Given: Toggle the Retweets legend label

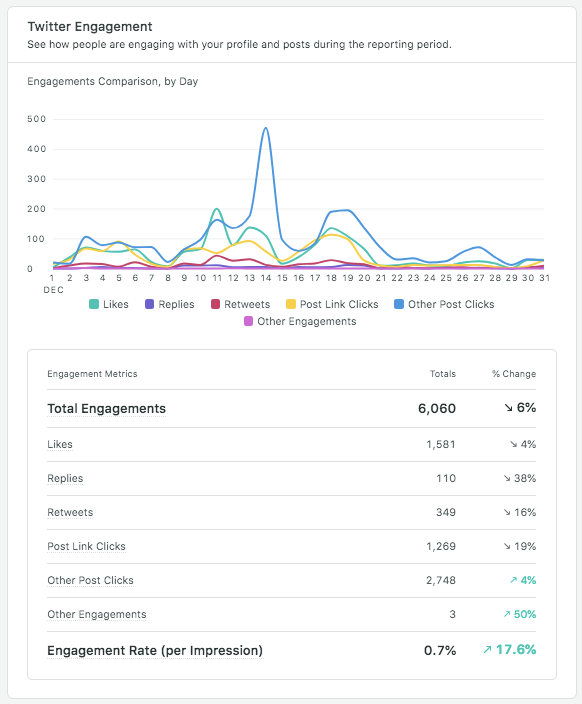Looking at the screenshot, I should point(247,304).
